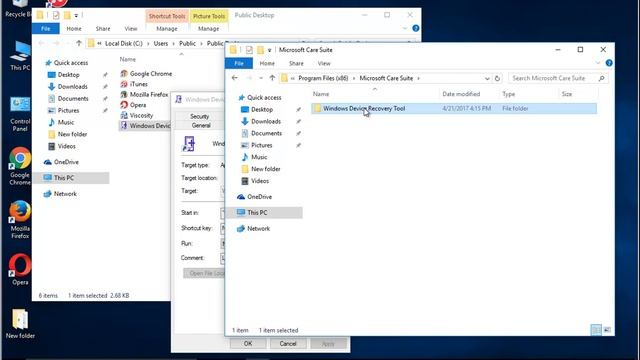Screen dimensions: 640x360
Task: Go up one level in Microsoft Care Suite window
Action: pos(272,78)
